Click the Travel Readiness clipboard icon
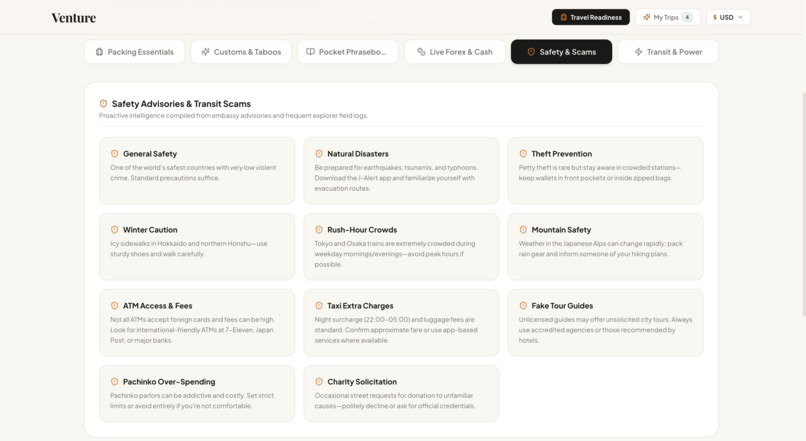The image size is (806, 441). pos(563,17)
